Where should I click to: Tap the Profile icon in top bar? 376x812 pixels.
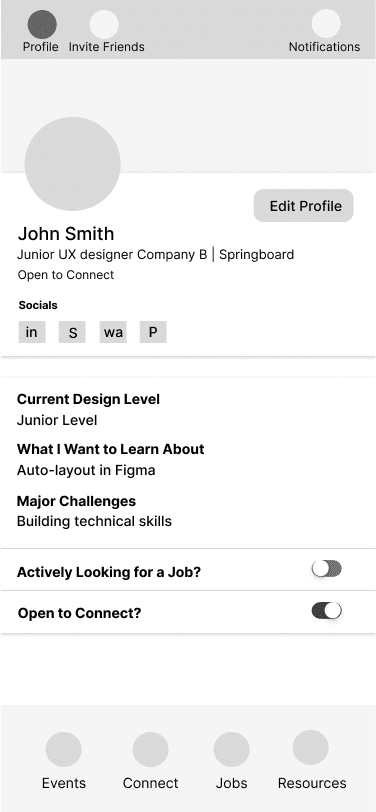pos(42,24)
